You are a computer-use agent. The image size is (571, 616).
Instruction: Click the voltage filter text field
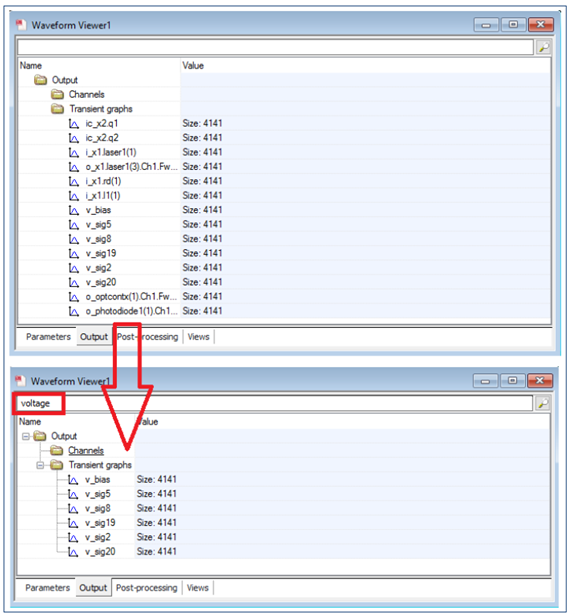(x=275, y=403)
